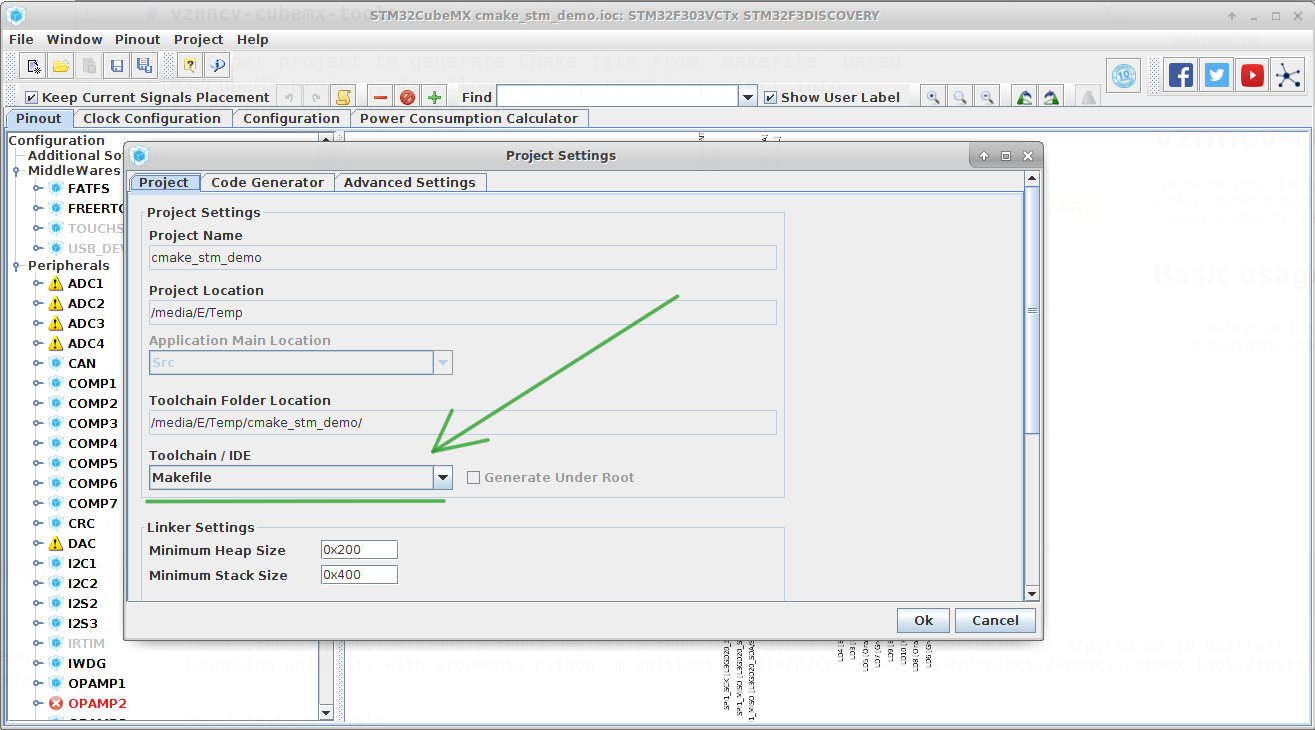Switch to the Clock Configuration tab
Image resolution: width=1315 pixels, height=730 pixels.
152,118
